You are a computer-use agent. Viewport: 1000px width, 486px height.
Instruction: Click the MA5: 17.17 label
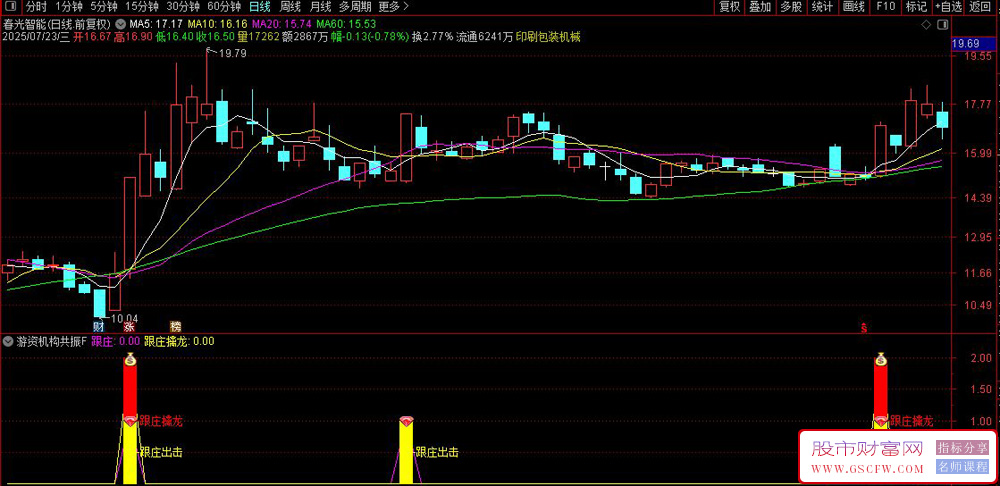(x=156, y=25)
